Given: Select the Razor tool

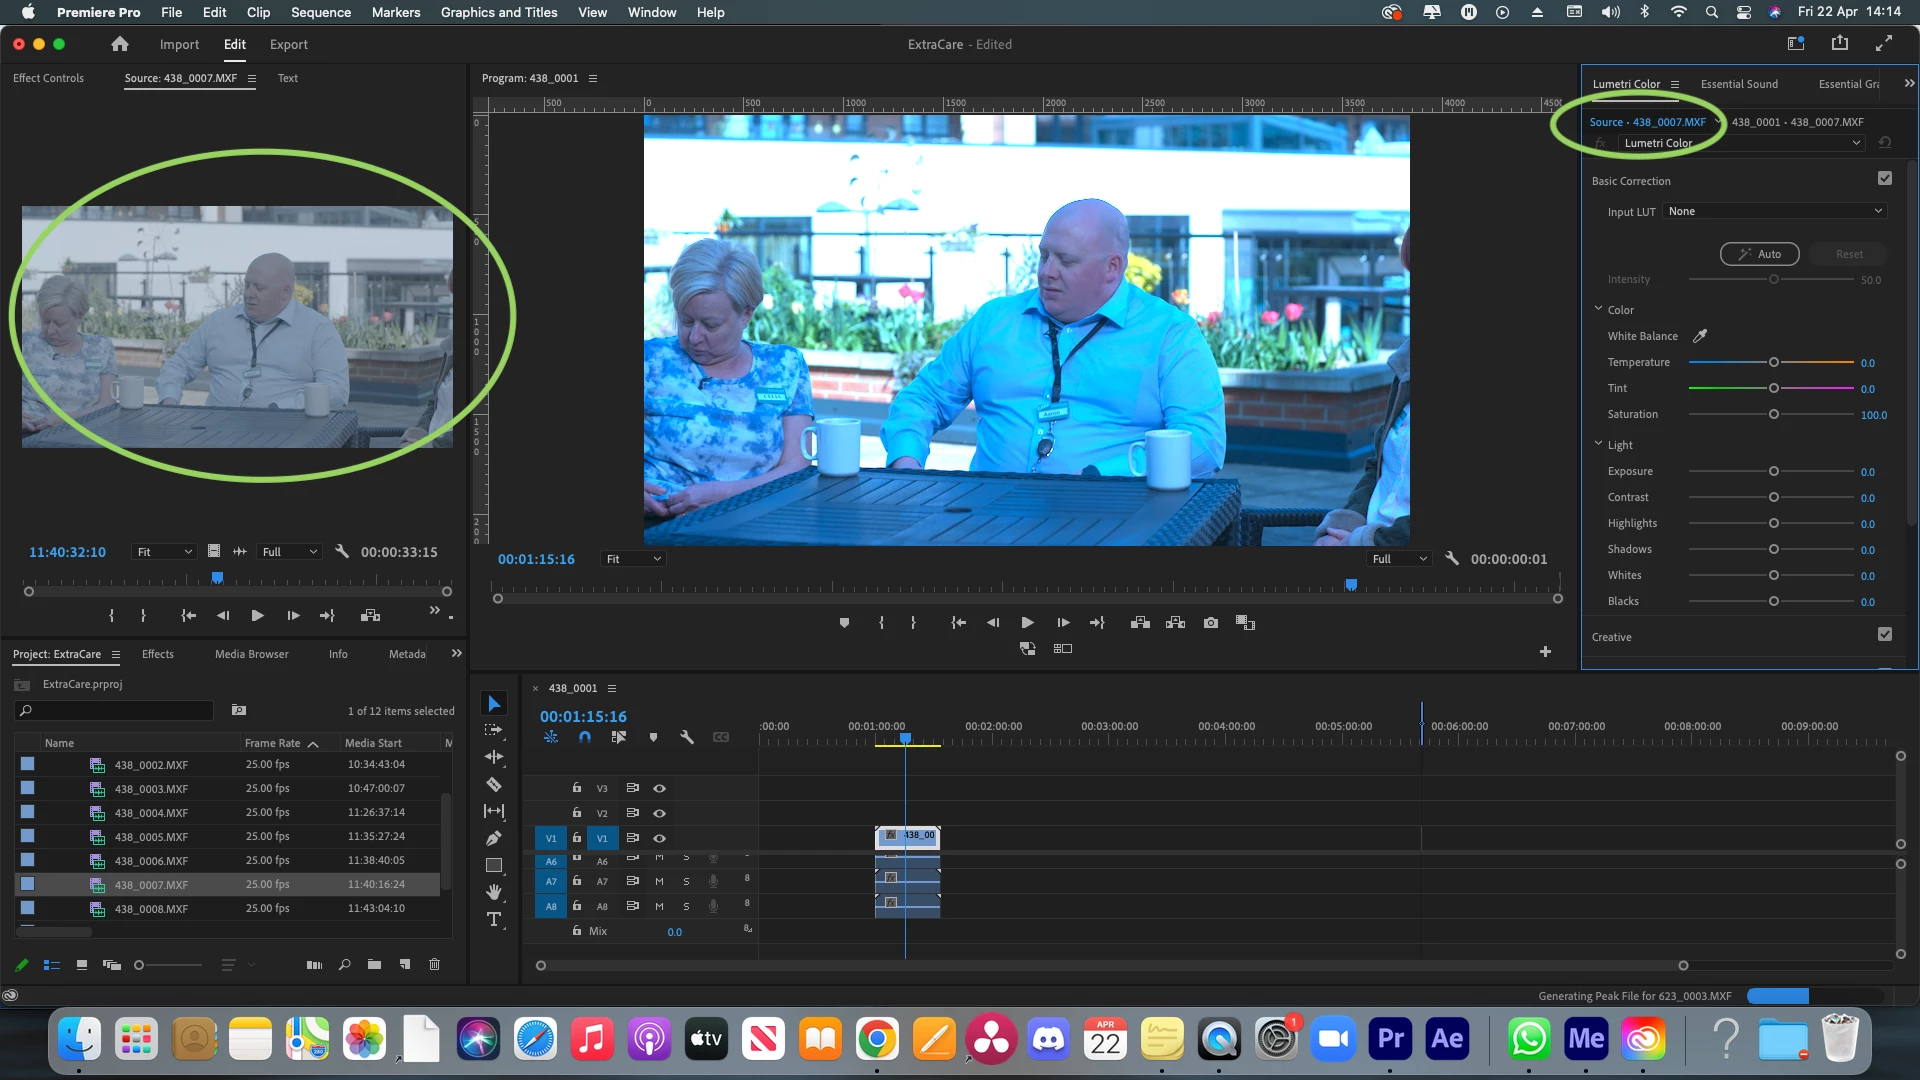Looking at the screenshot, I should click(x=494, y=785).
